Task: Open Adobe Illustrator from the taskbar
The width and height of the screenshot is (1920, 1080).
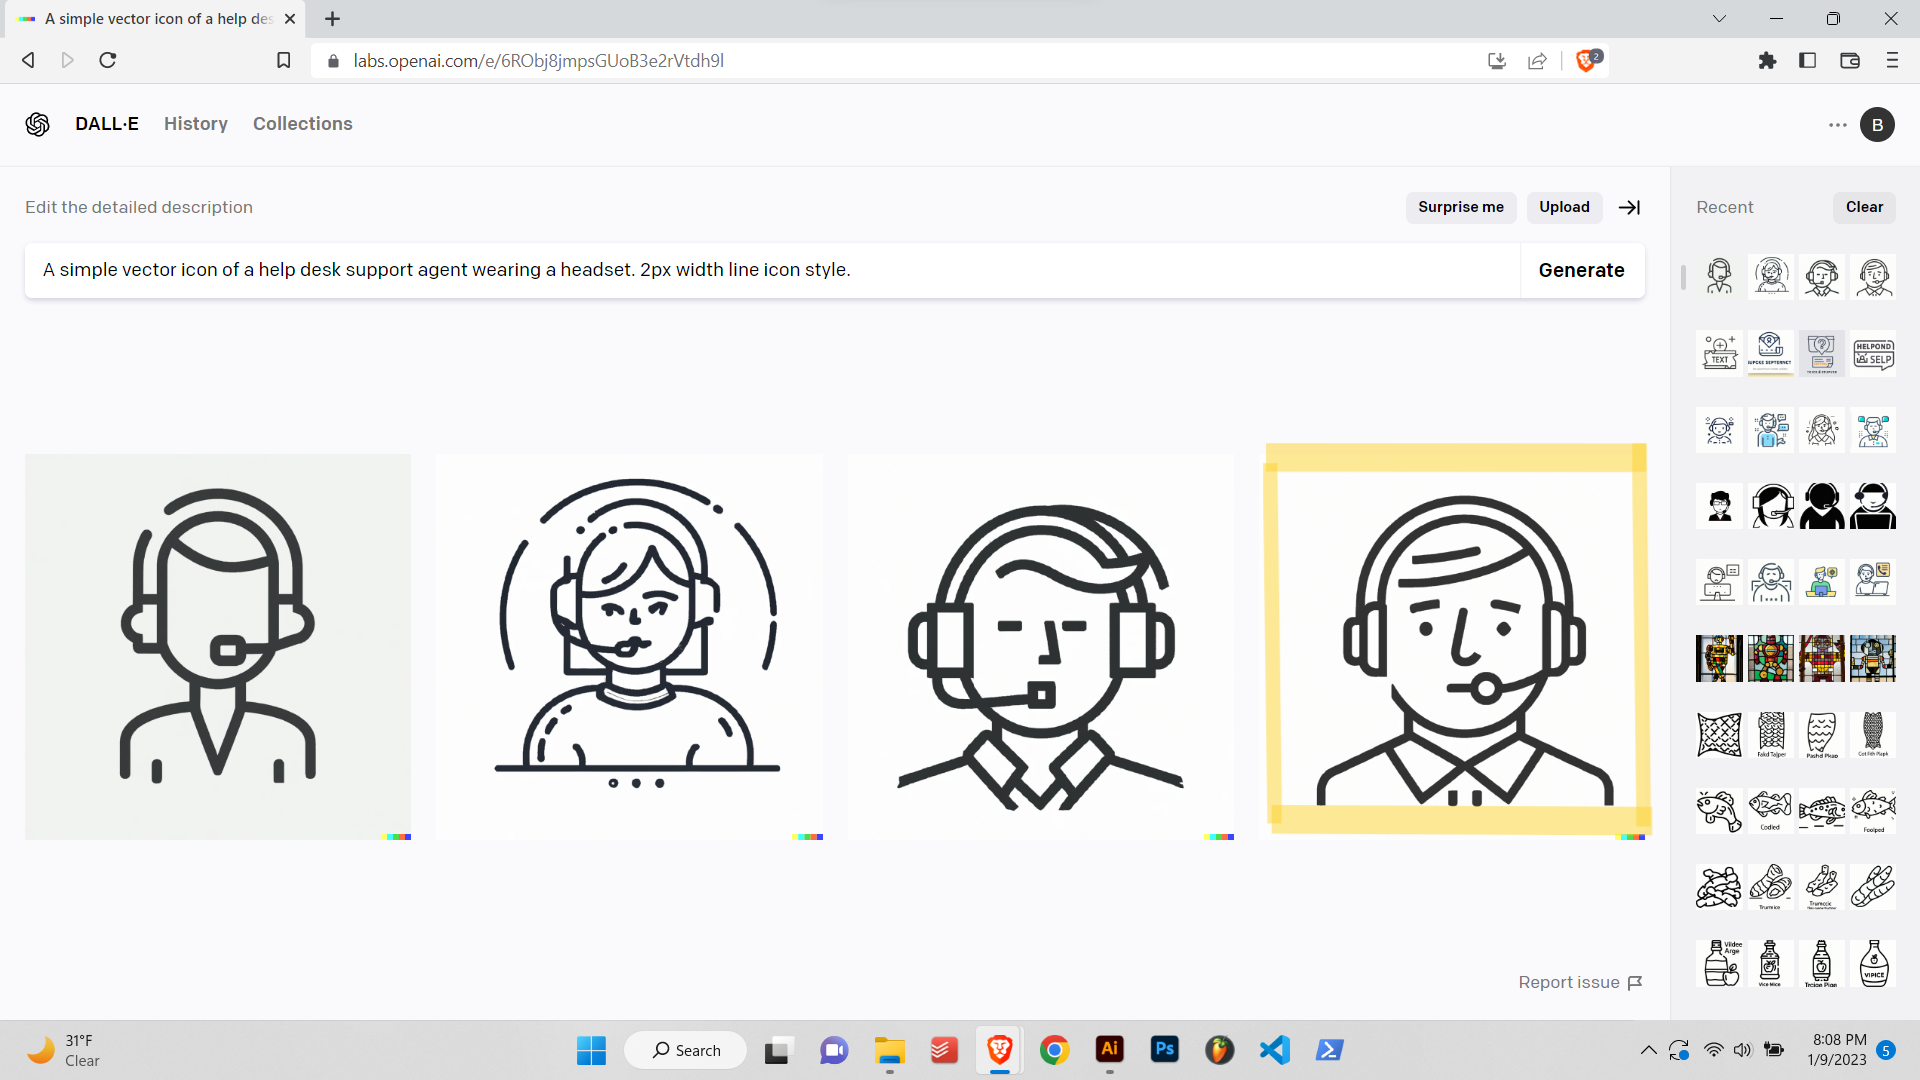Action: pyautogui.click(x=1109, y=1049)
